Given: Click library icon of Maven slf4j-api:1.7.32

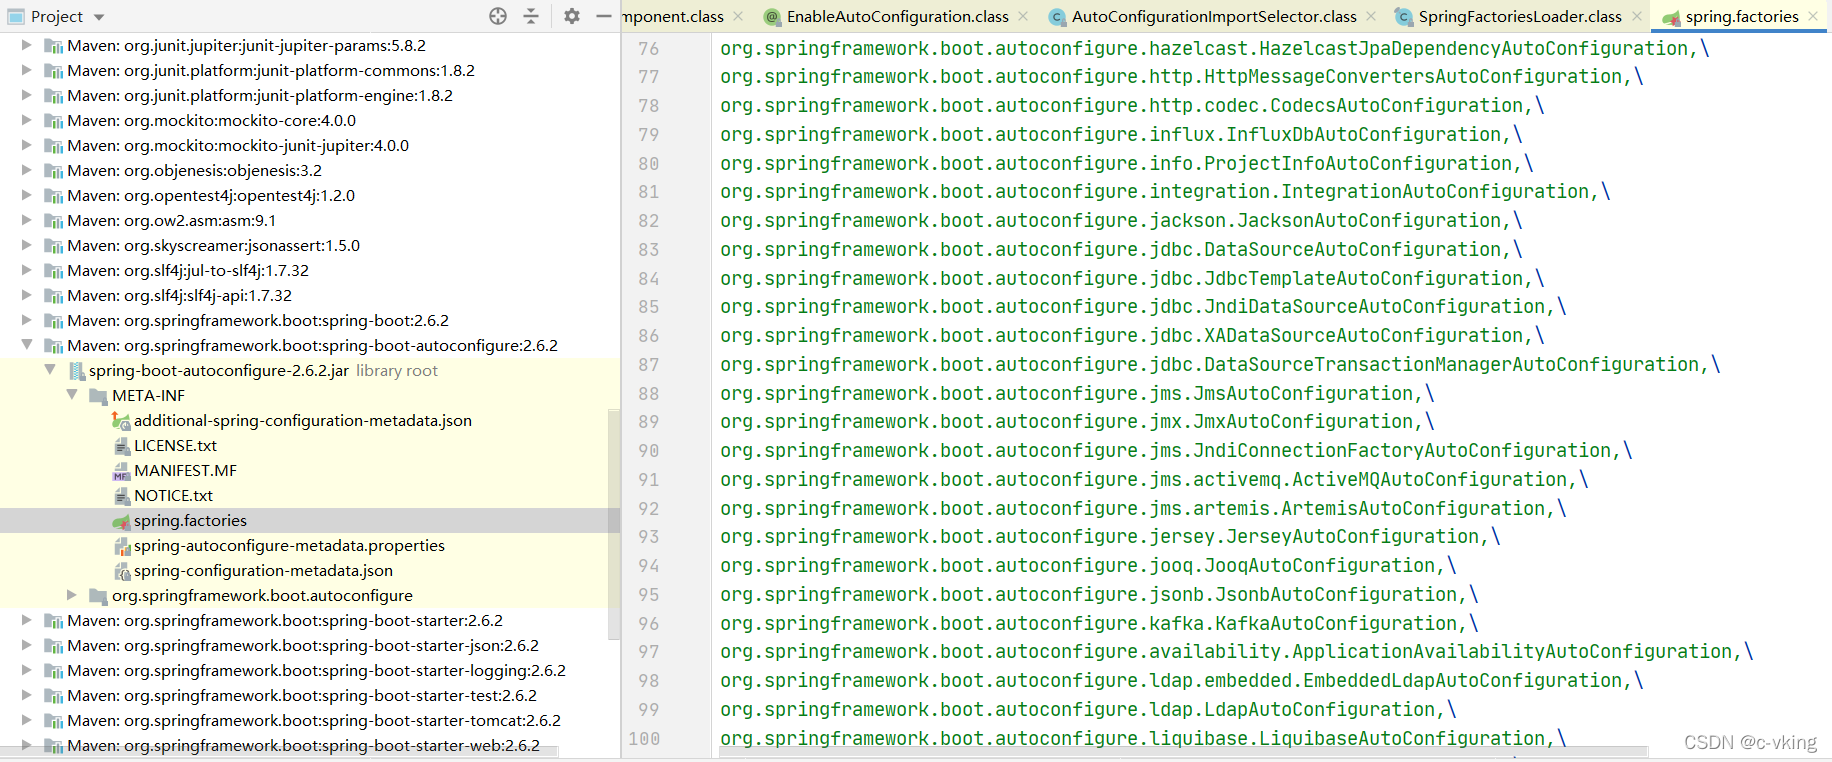Looking at the screenshot, I should click(x=54, y=296).
